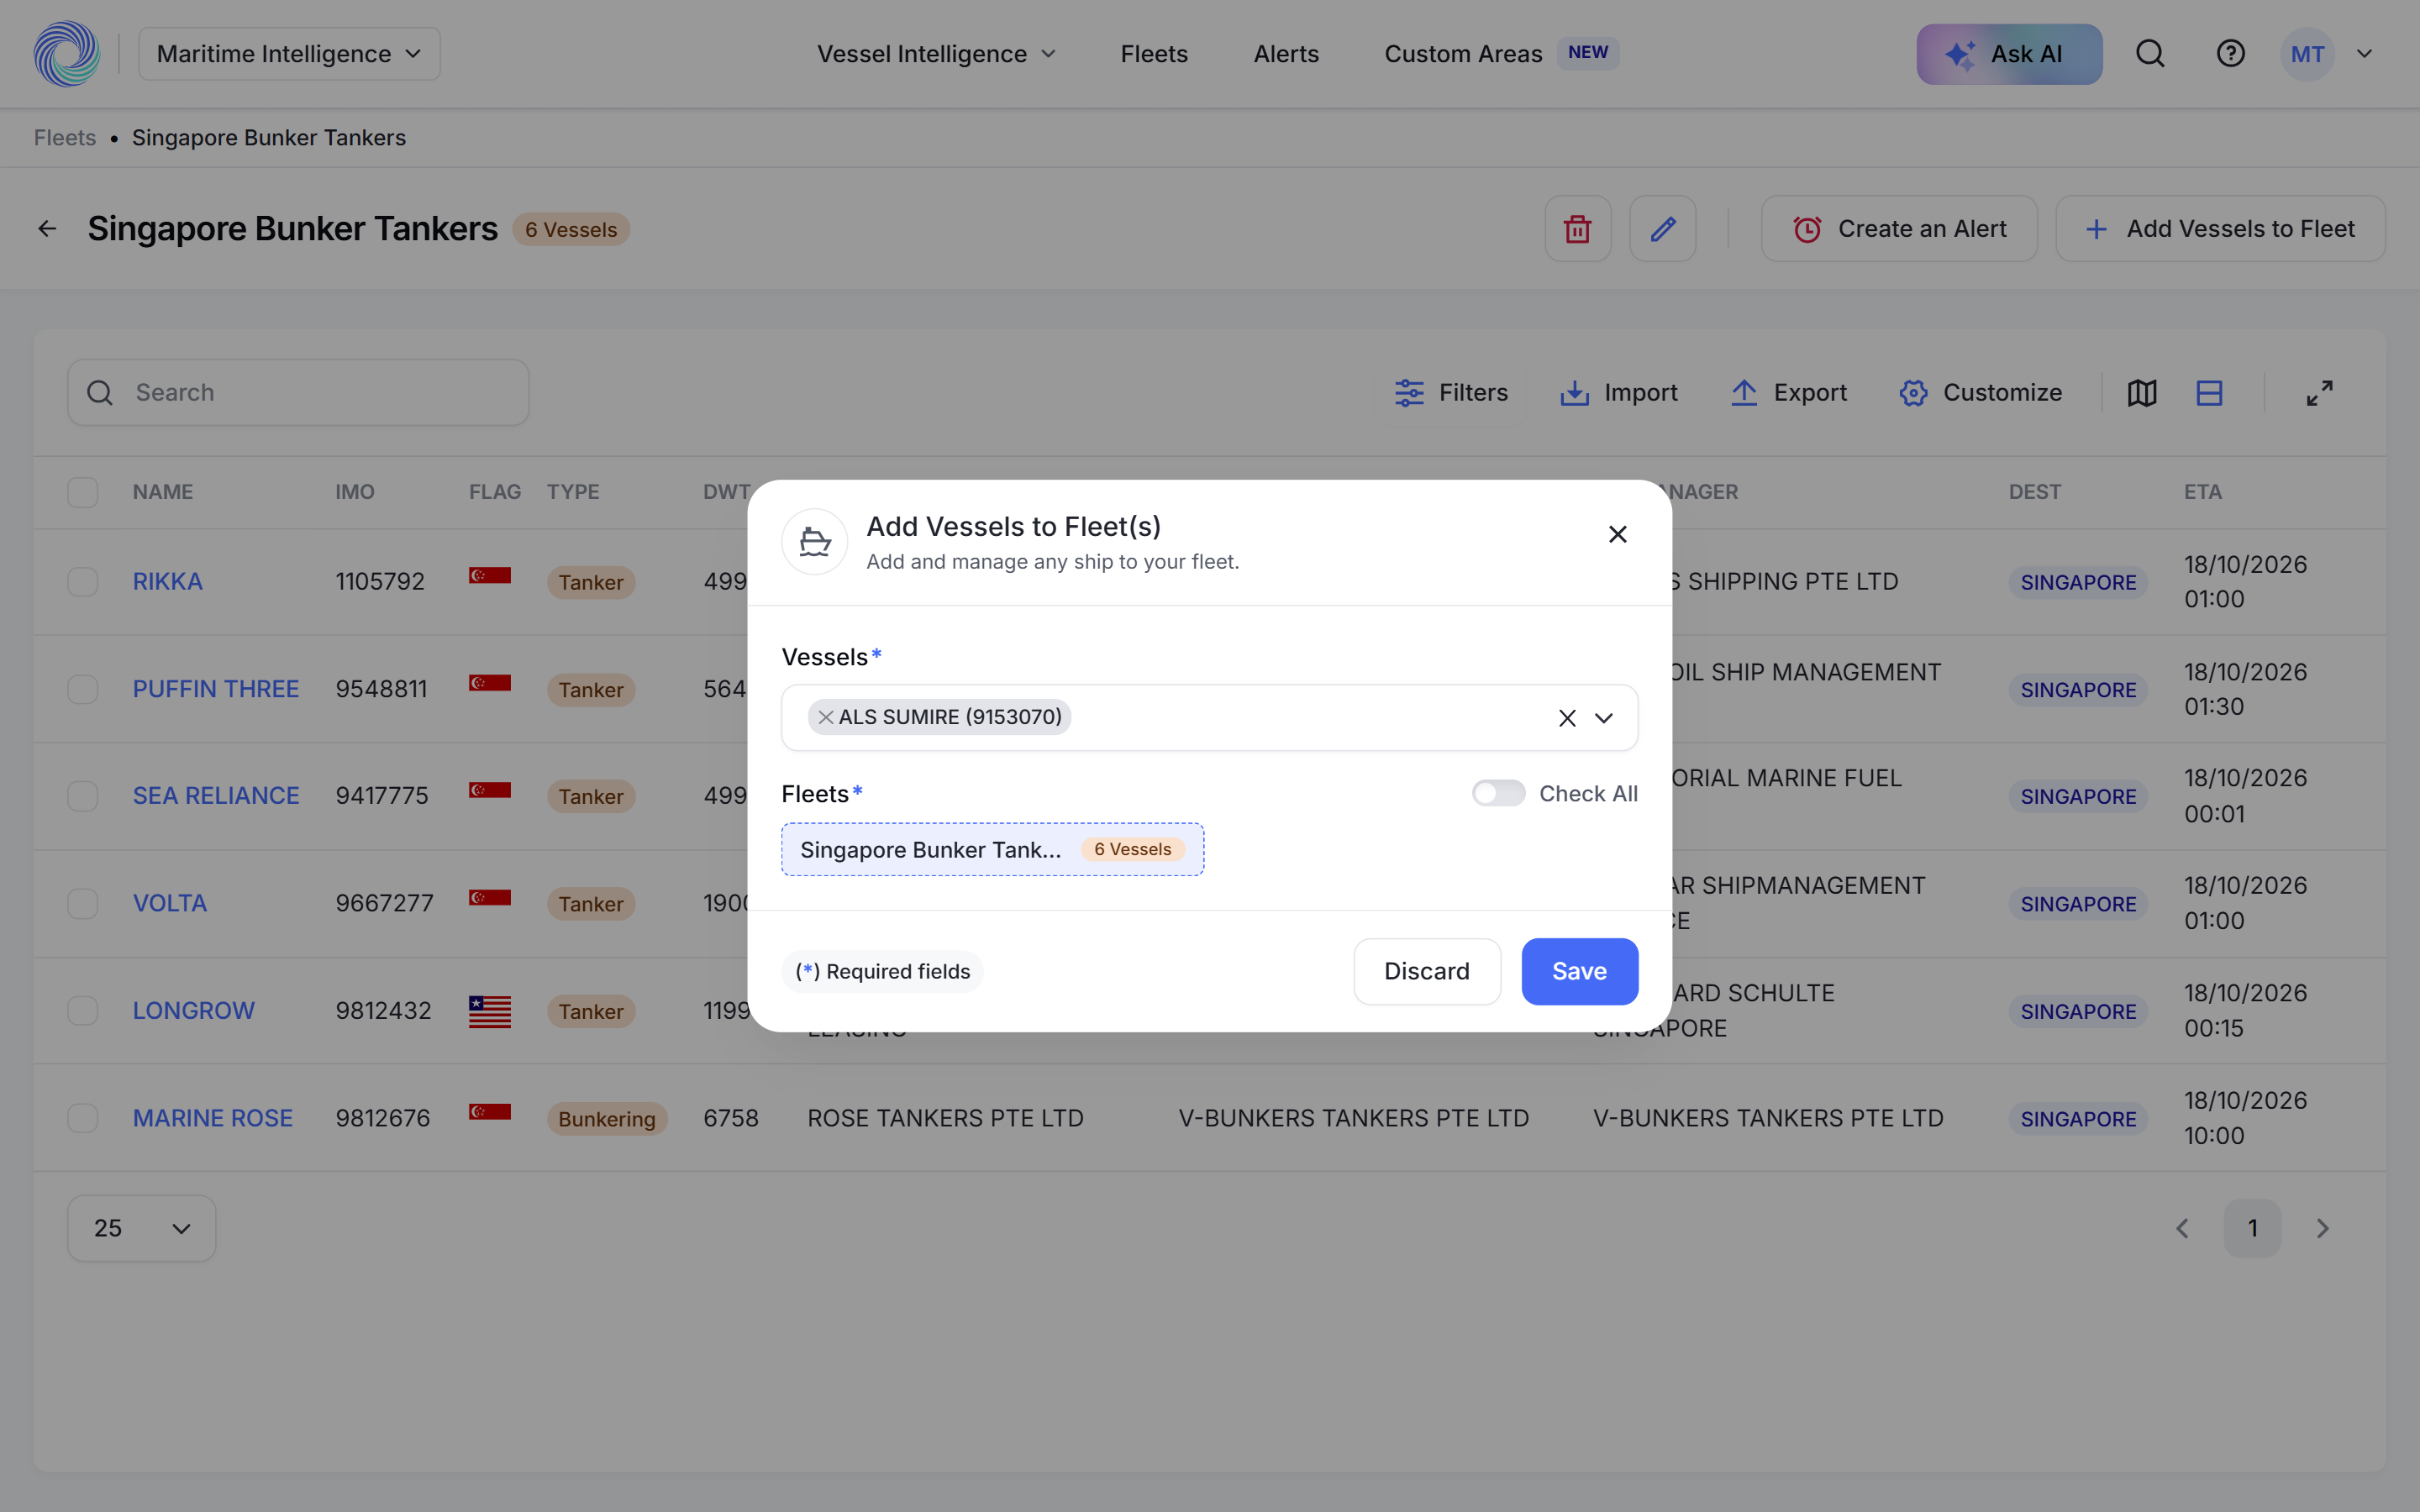
Task: Clear all selected vessels in field
Action: point(1567,718)
